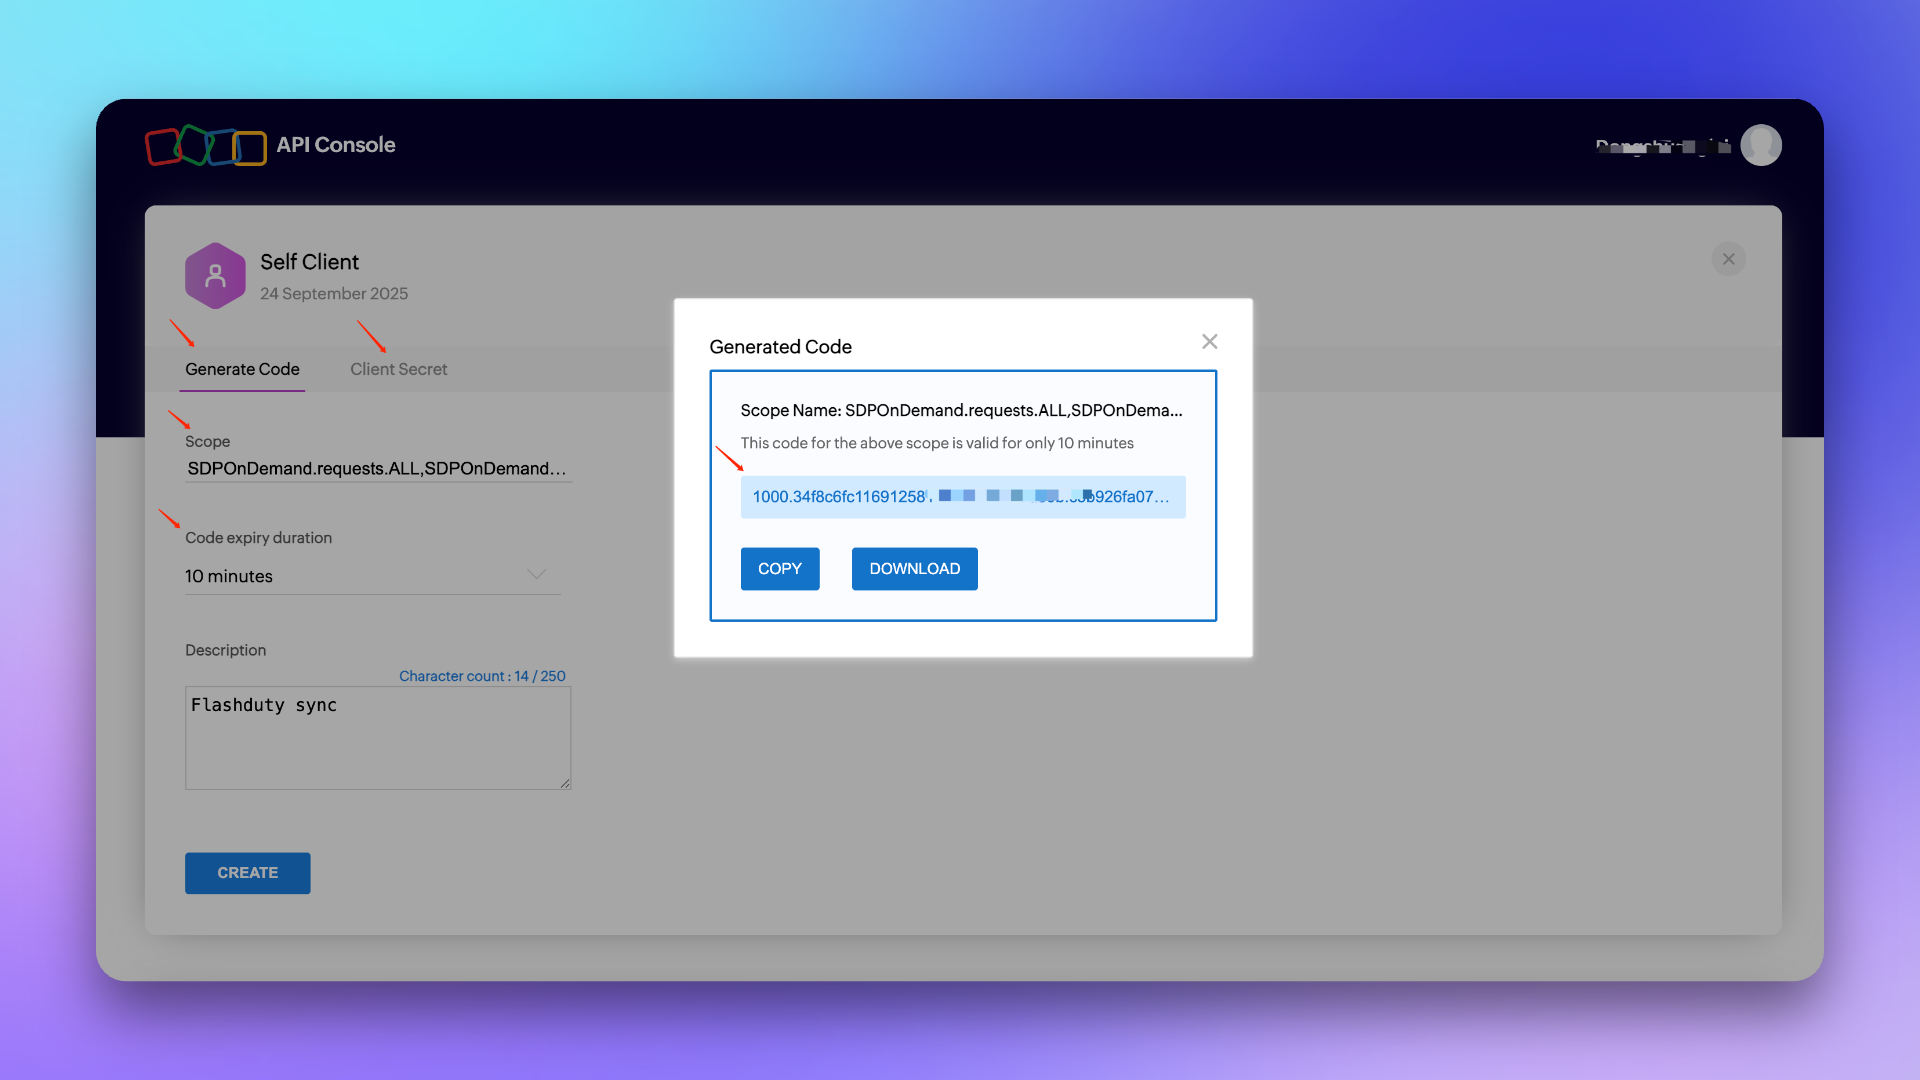The height and width of the screenshot is (1080, 1920).
Task: Click the Self Client hexagon icon
Action: [215, 276]
